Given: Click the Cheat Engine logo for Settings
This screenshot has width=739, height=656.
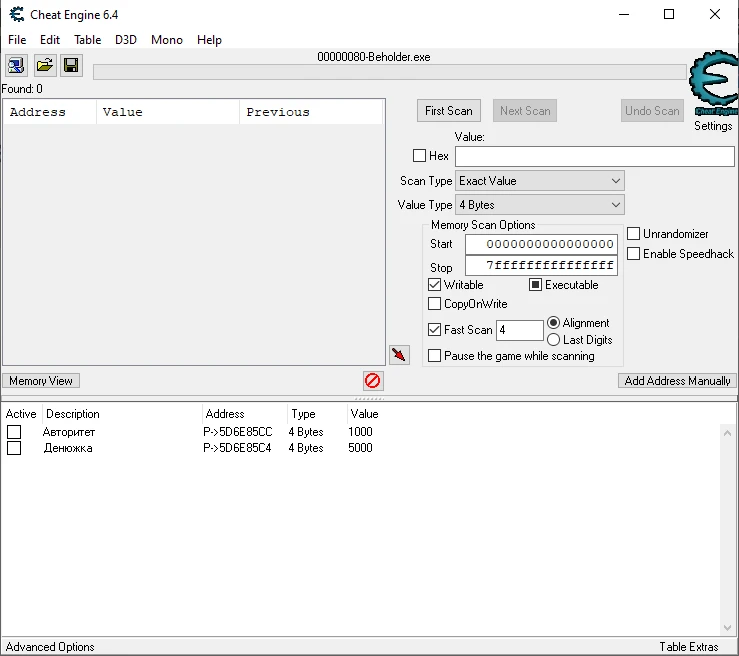Looking at the screenshot, I should pos(714,82).
